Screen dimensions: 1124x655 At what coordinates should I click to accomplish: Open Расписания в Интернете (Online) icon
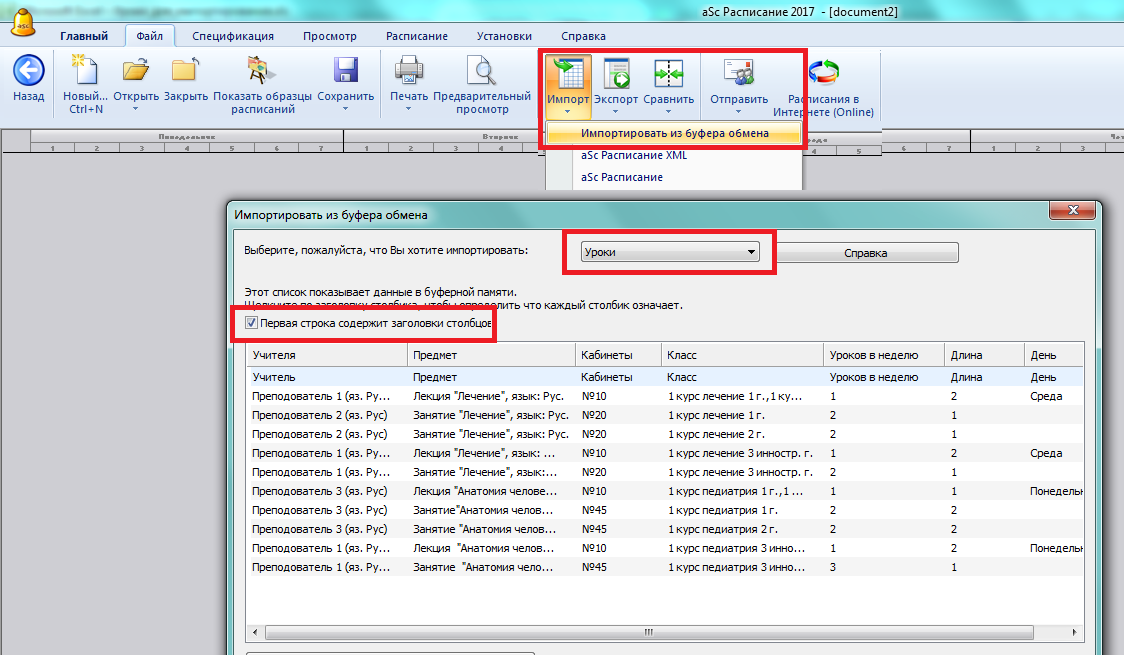coord(823,73)
